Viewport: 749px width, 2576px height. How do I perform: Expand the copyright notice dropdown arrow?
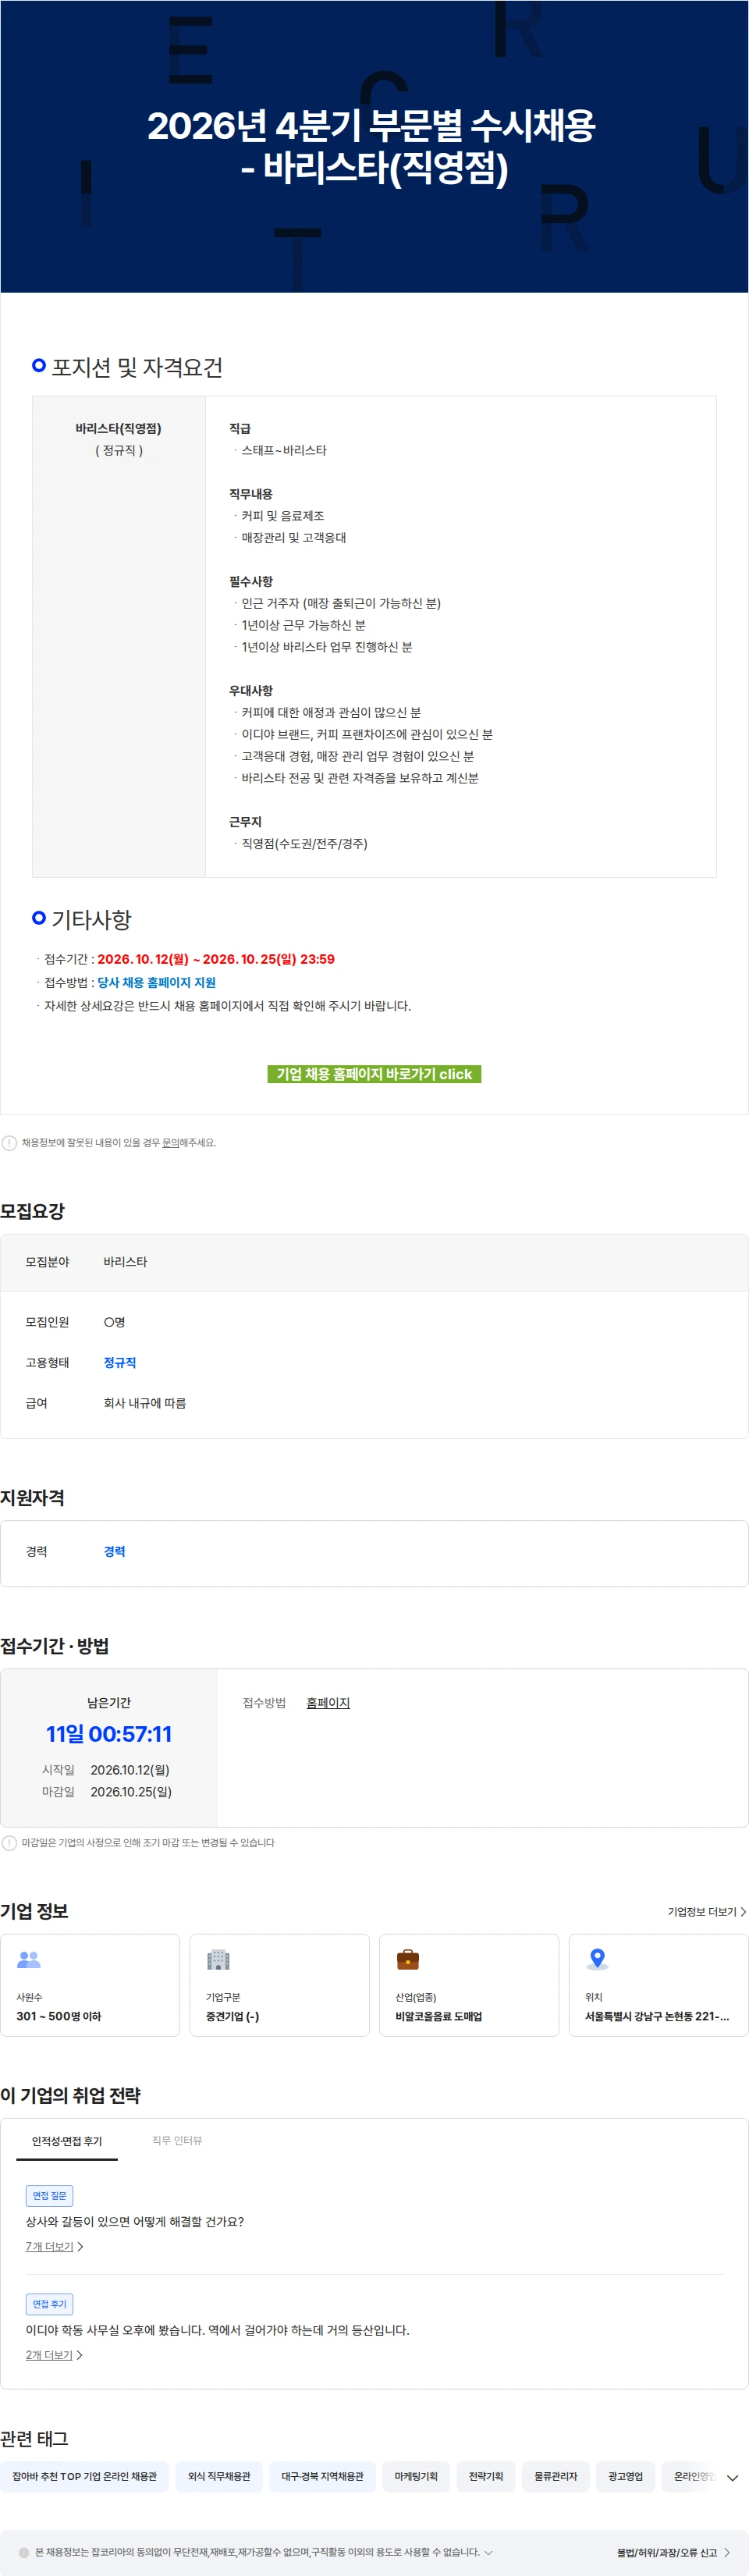coord(488,2552)
